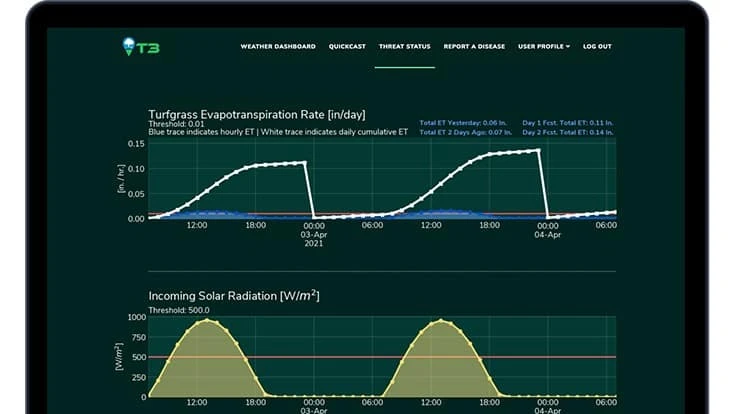Screen dimensions: 736x414
Task: Click the first peak of the white cumulative ET trace
Action: pos(304,162)
